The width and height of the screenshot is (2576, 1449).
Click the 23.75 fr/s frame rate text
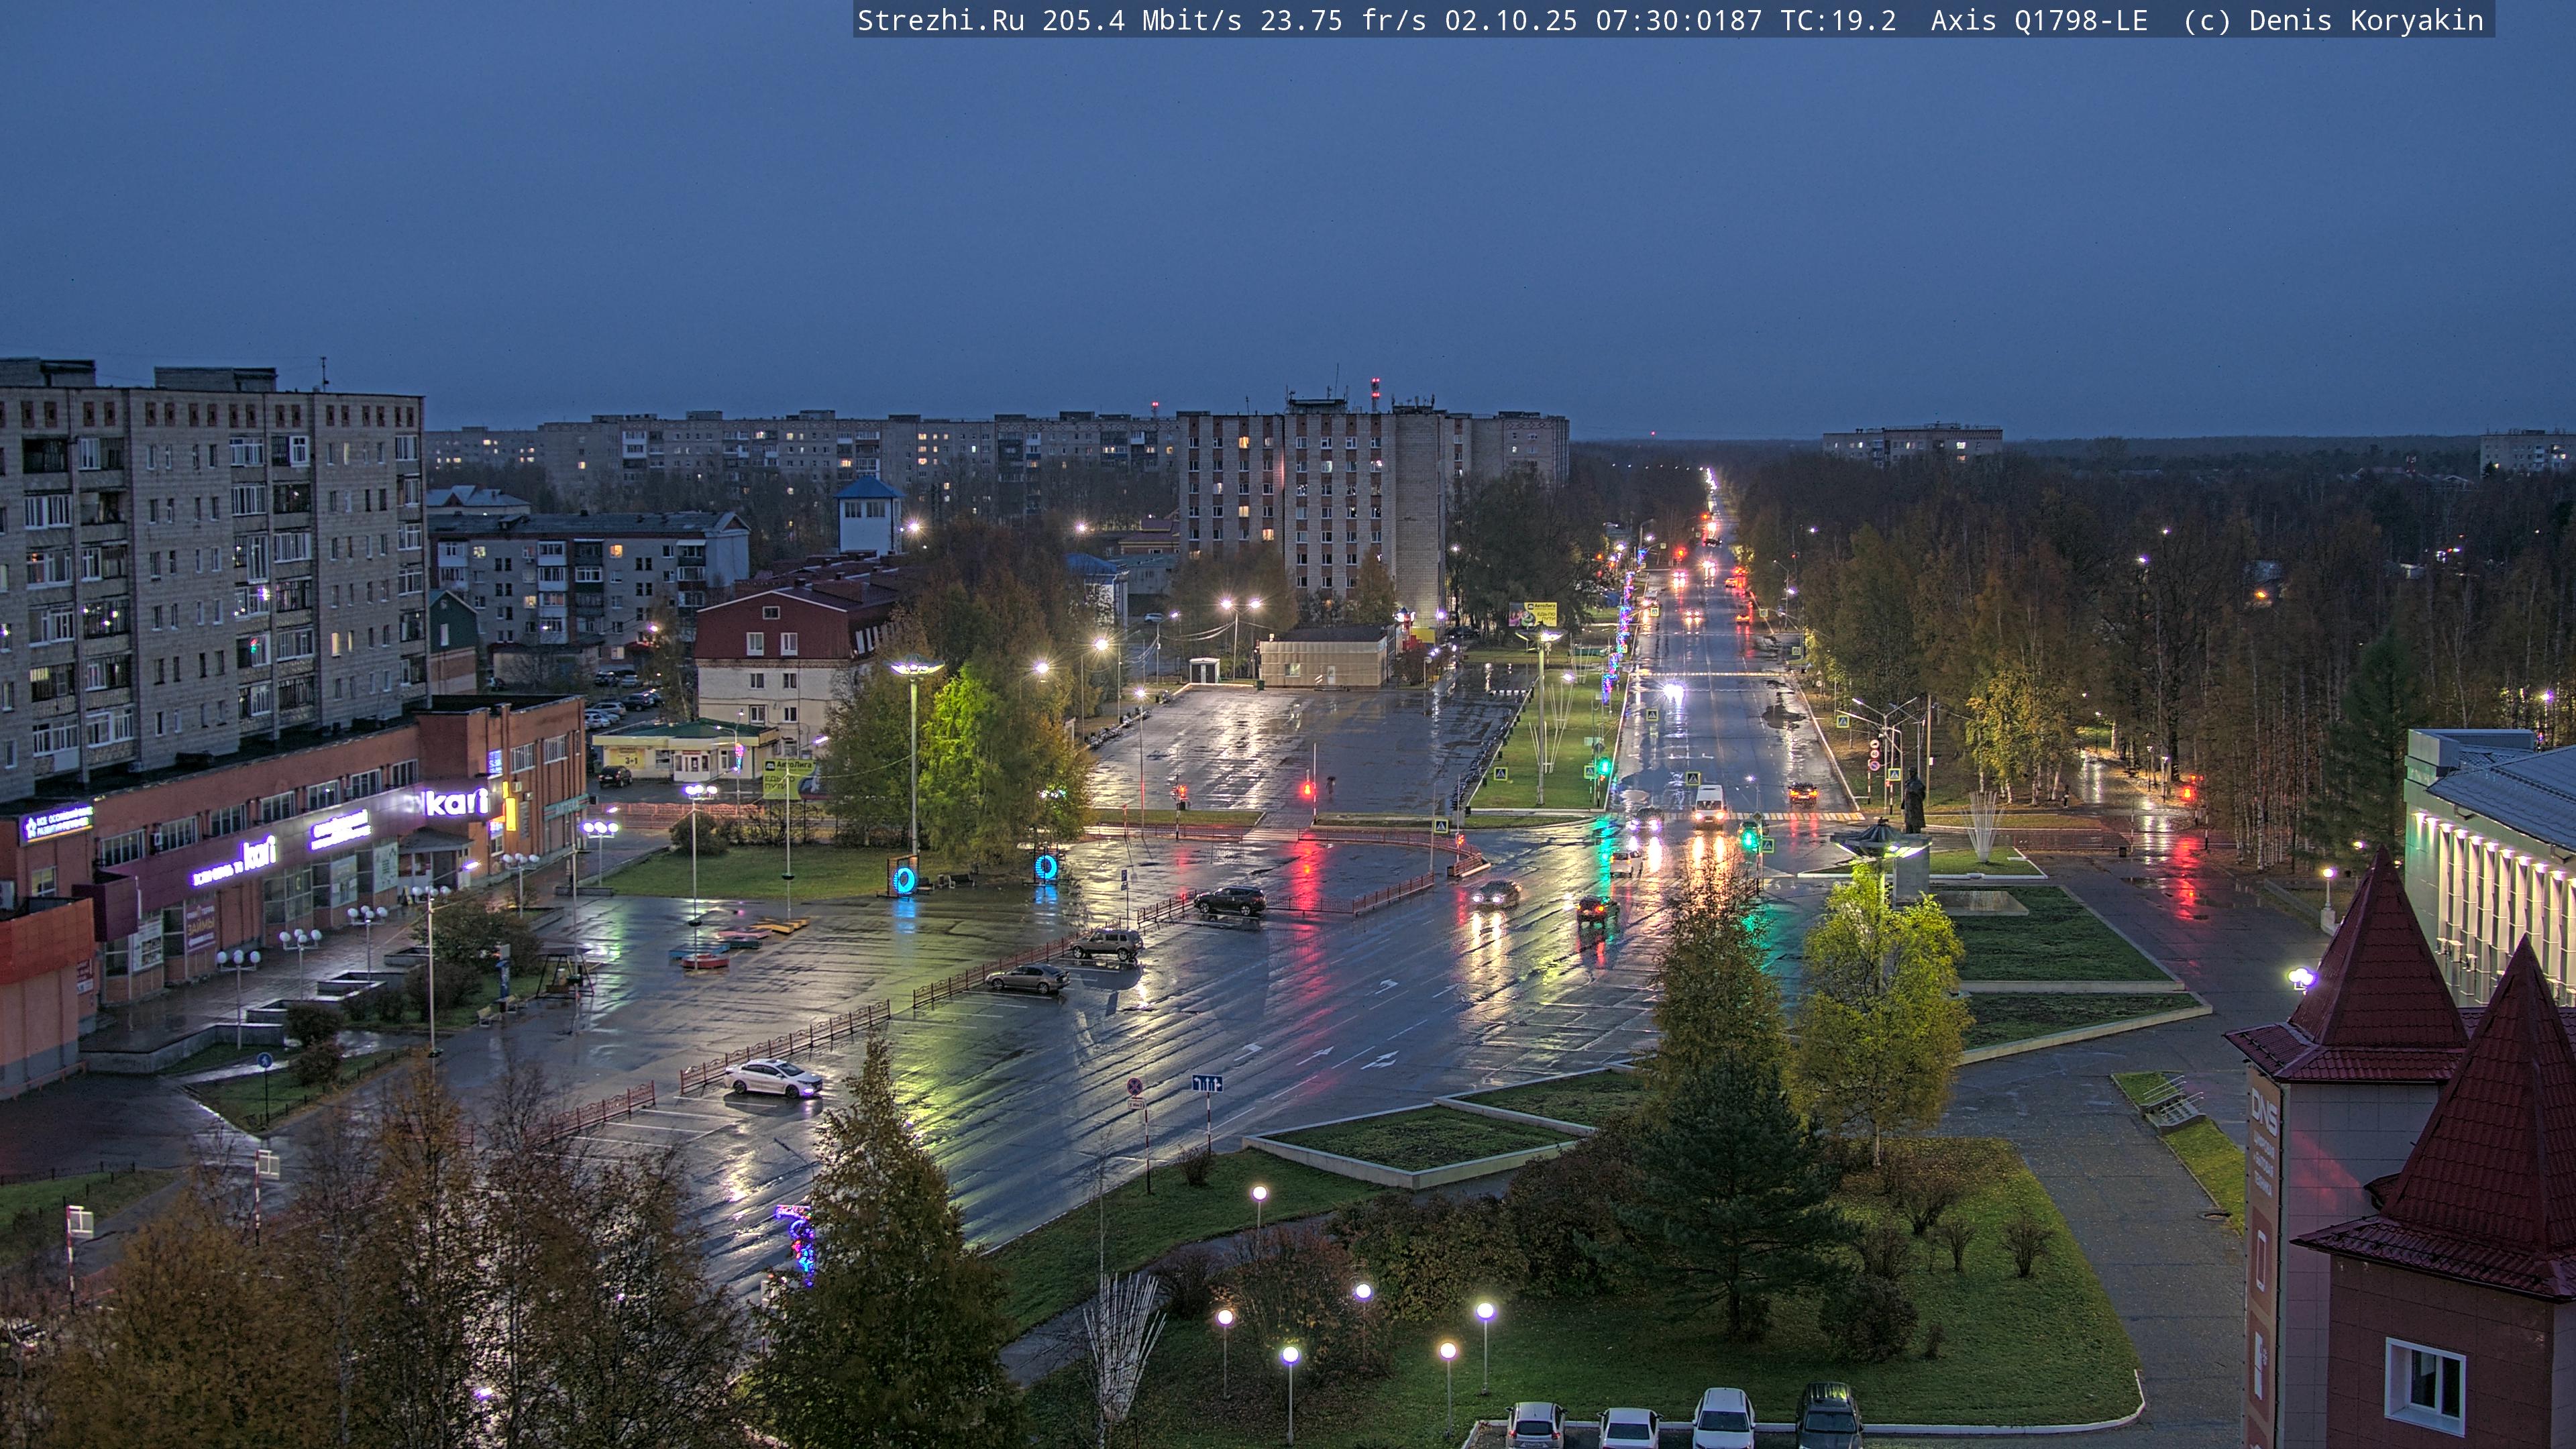pos(1342,20)
